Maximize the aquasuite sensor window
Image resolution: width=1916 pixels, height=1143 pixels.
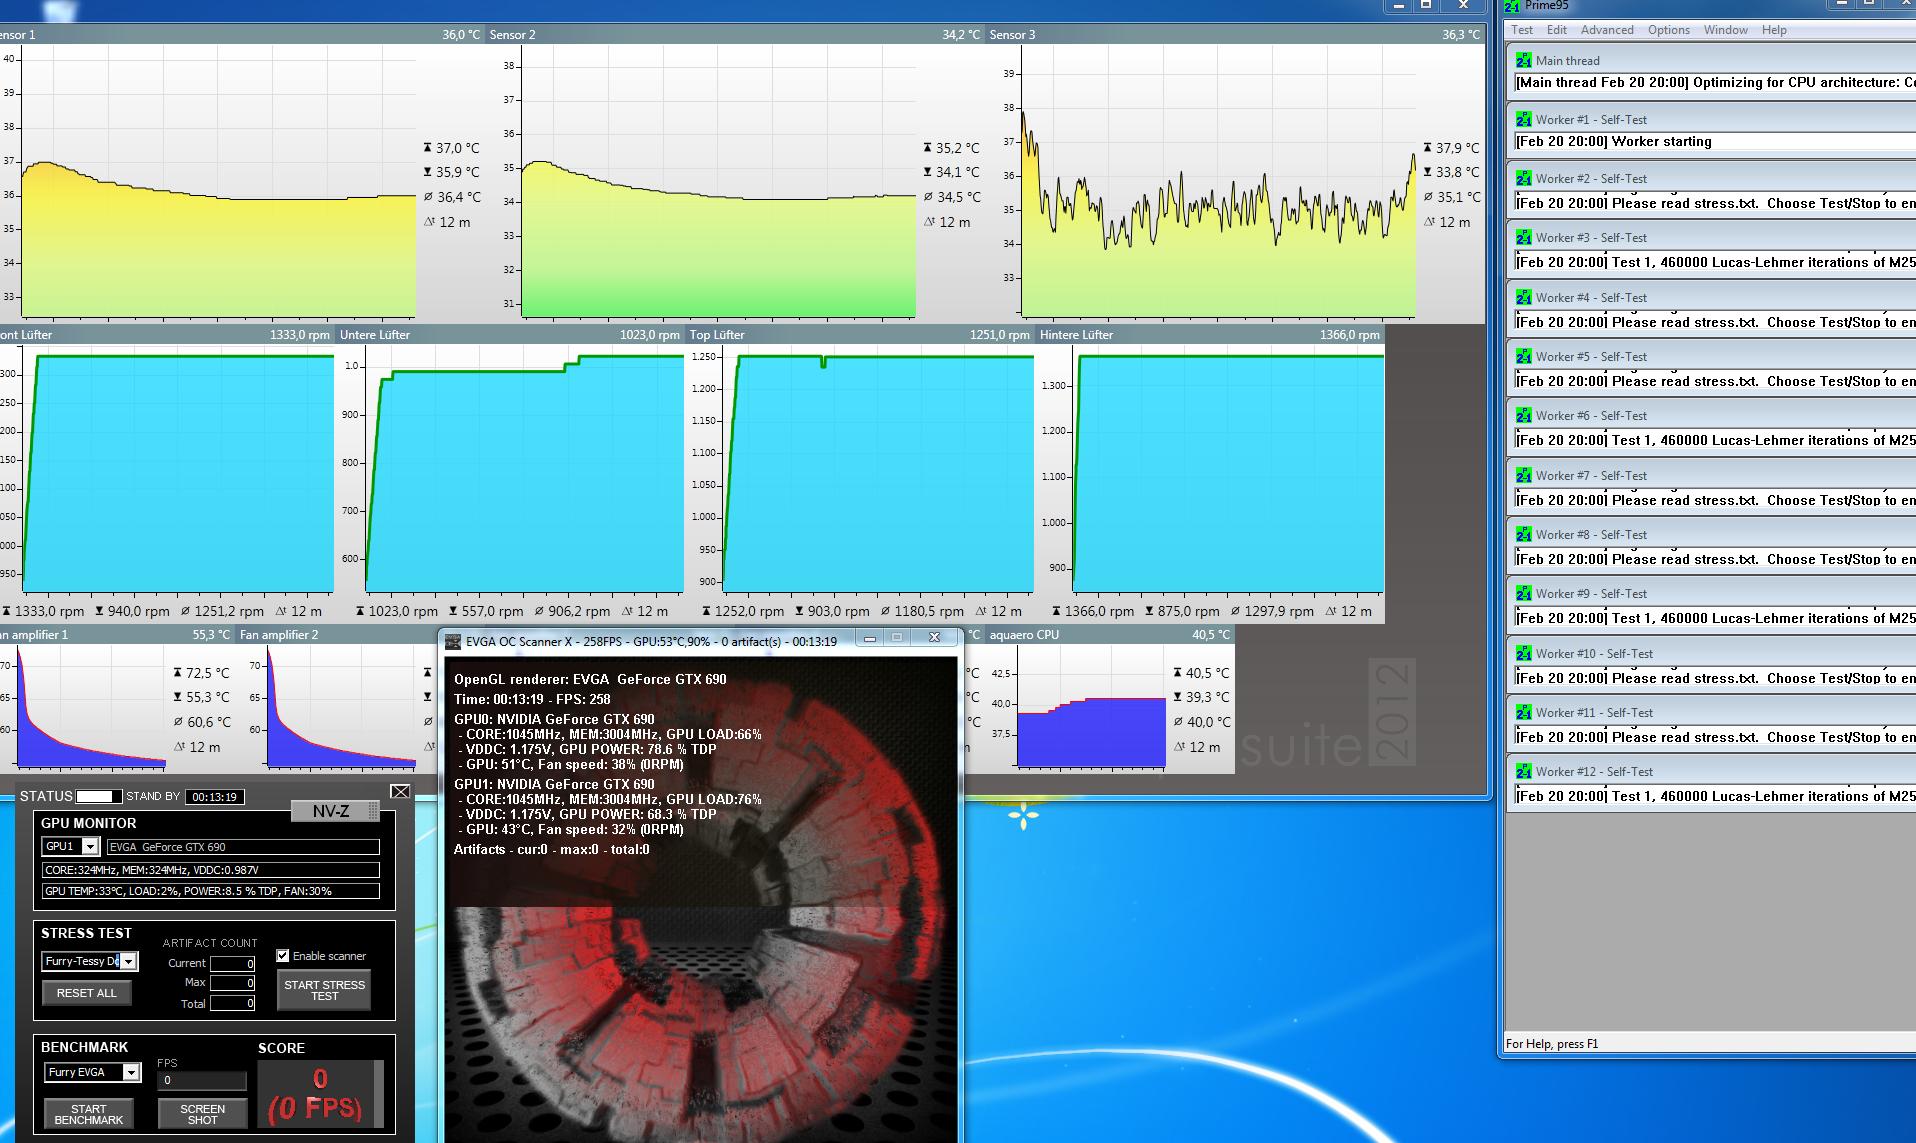1426,5
